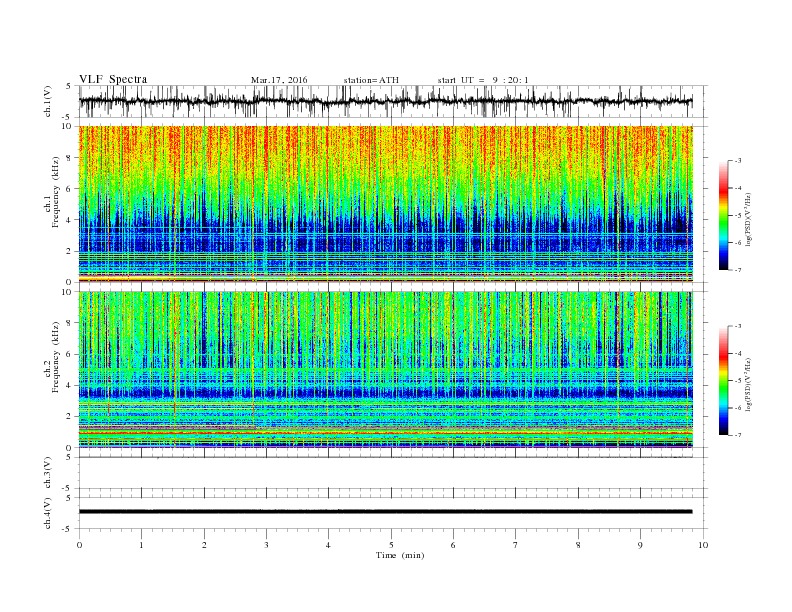Viewport: 792px width, 612px height.
Task: Select the date text "Mar.17, 2016"
Action: [279, 80]
